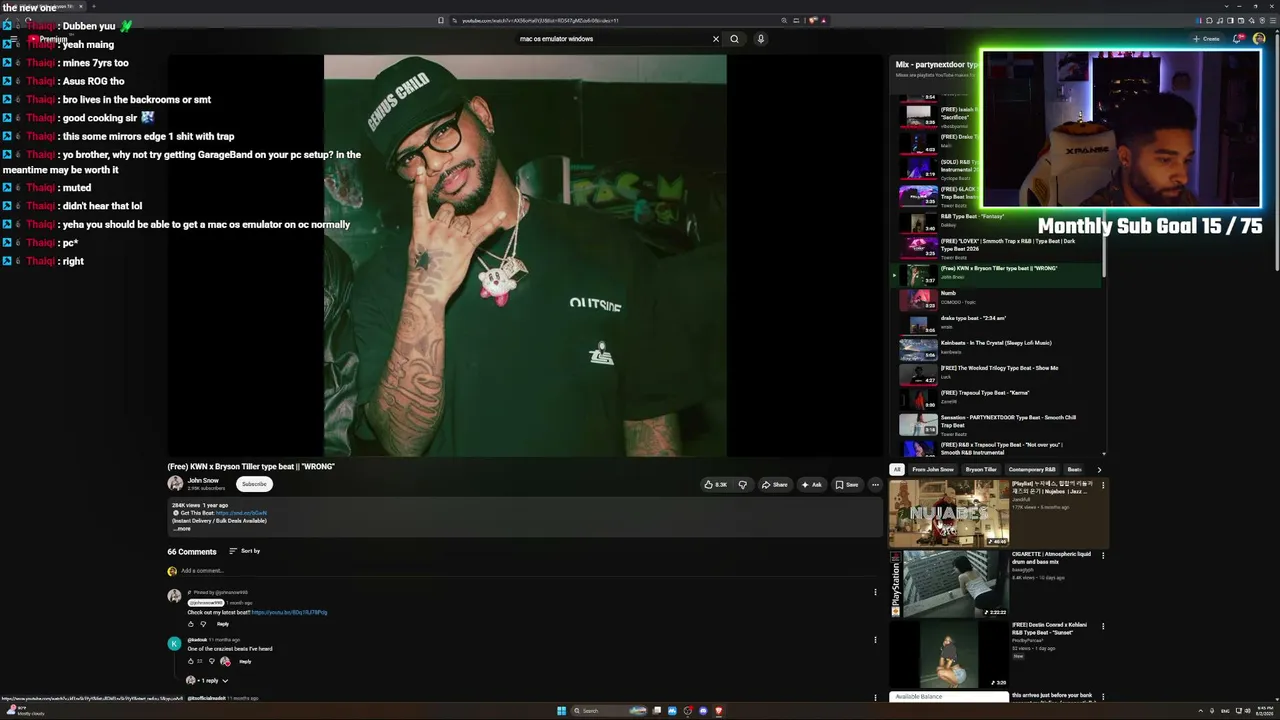
Task: Open the Get This Beat link
Action: click(x=241, y=513)
